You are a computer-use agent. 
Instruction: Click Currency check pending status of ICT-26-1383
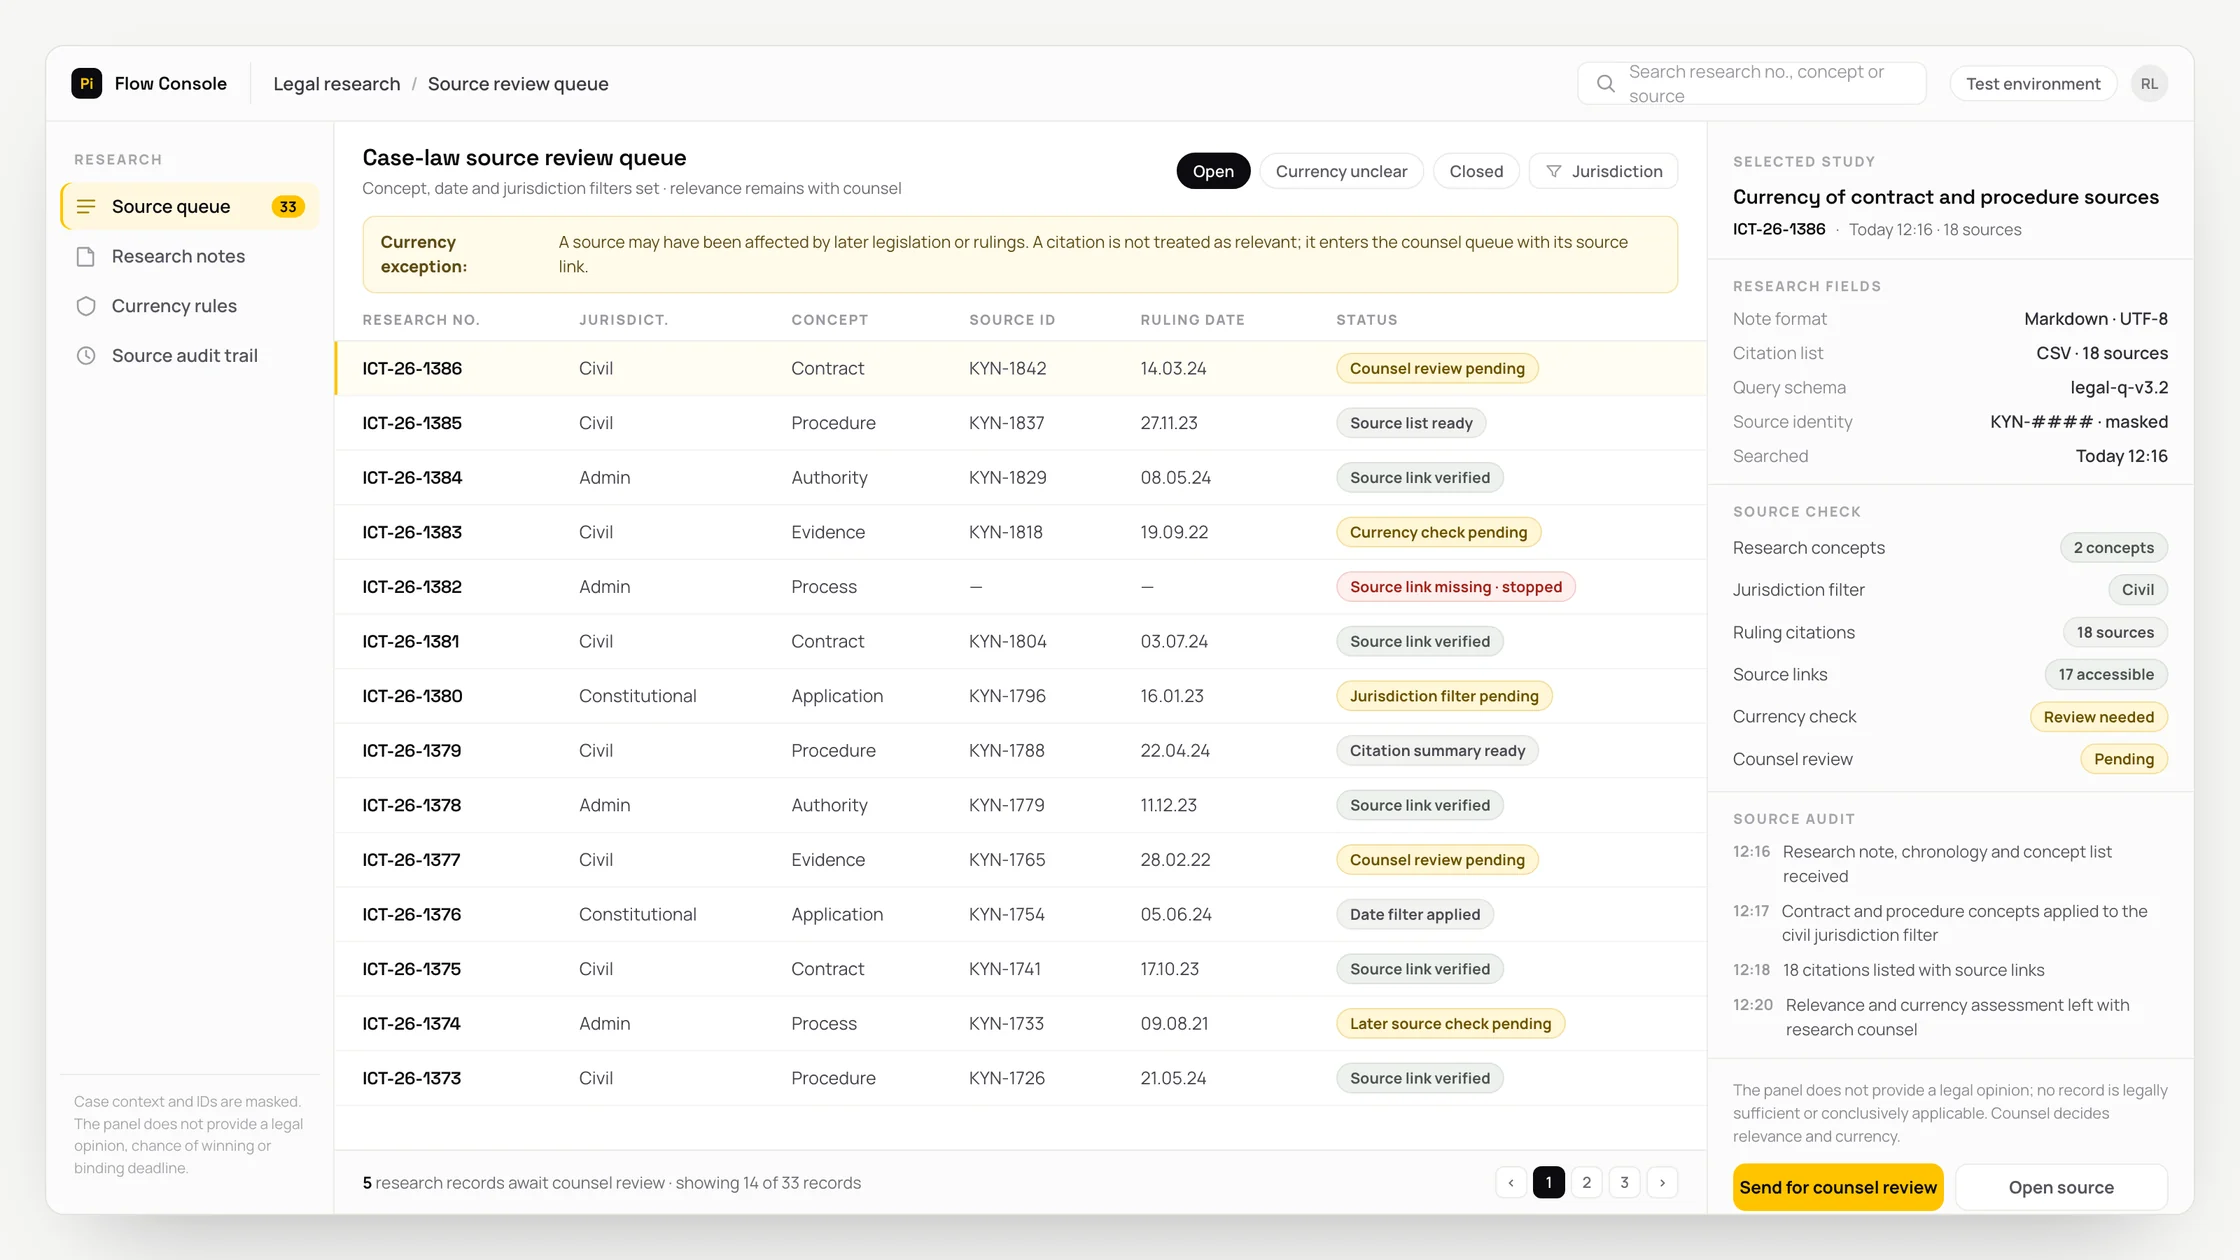click(x=1438, y=533)
